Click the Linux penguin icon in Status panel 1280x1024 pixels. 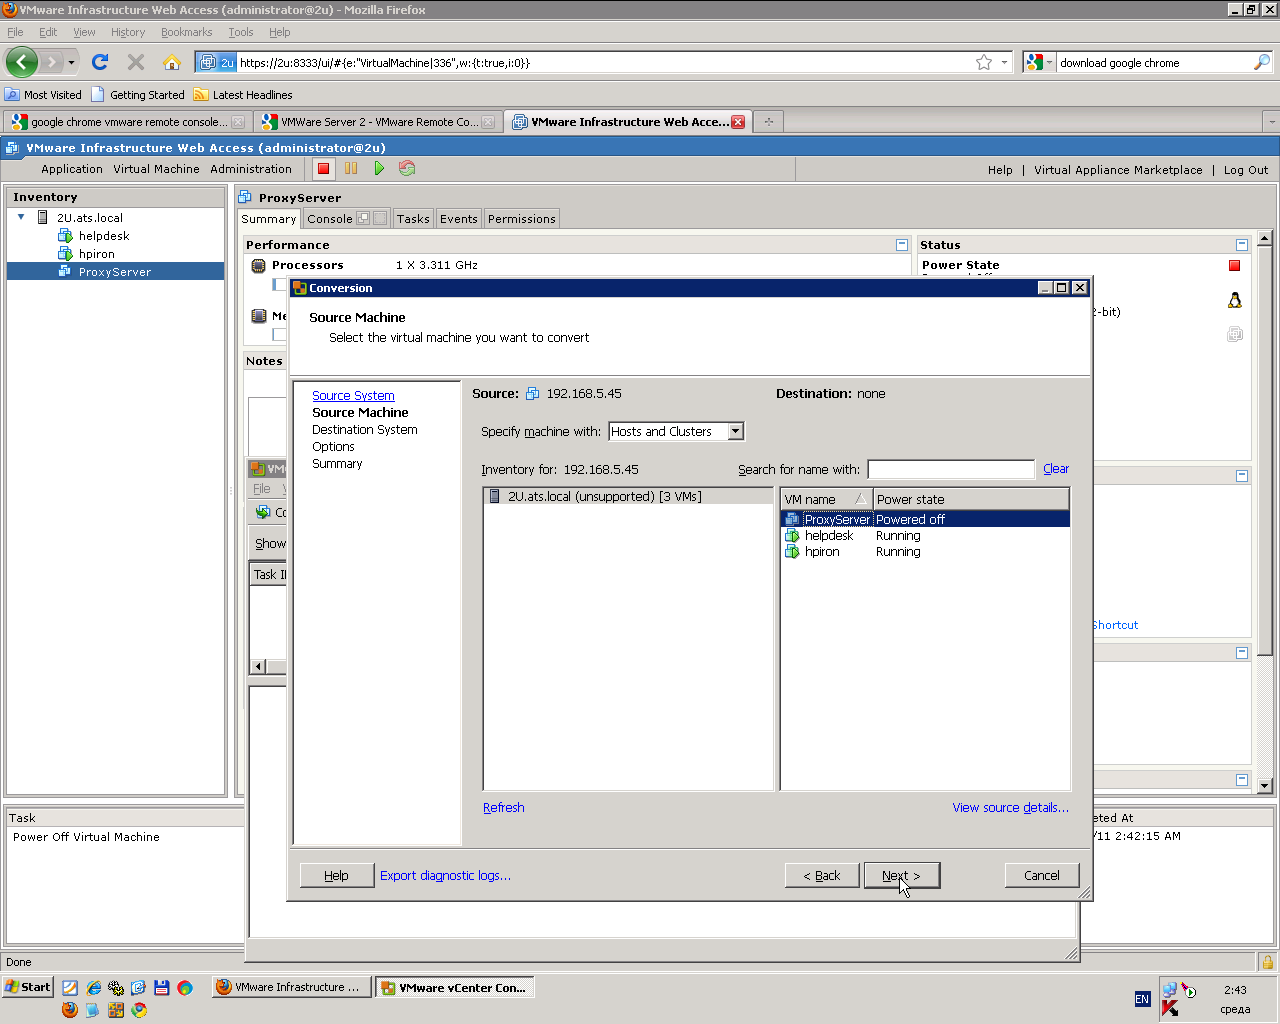point(1235,300)
